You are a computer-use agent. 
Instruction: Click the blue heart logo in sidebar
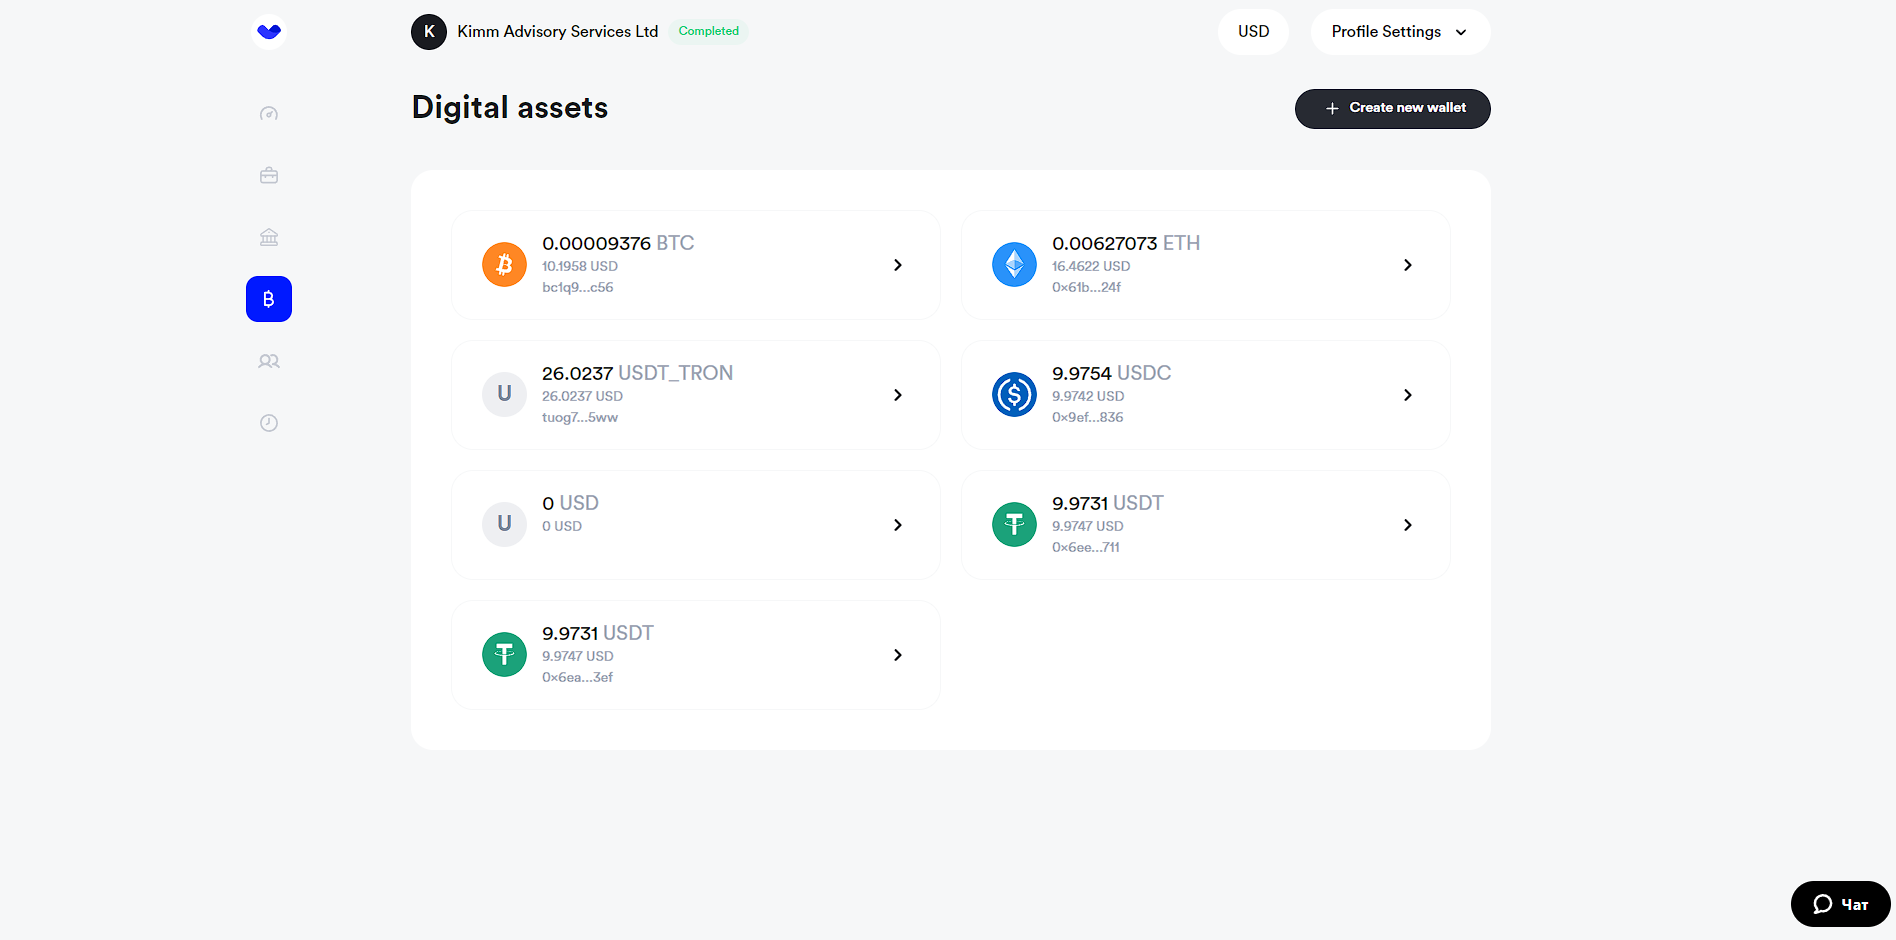tap(269, 32)
